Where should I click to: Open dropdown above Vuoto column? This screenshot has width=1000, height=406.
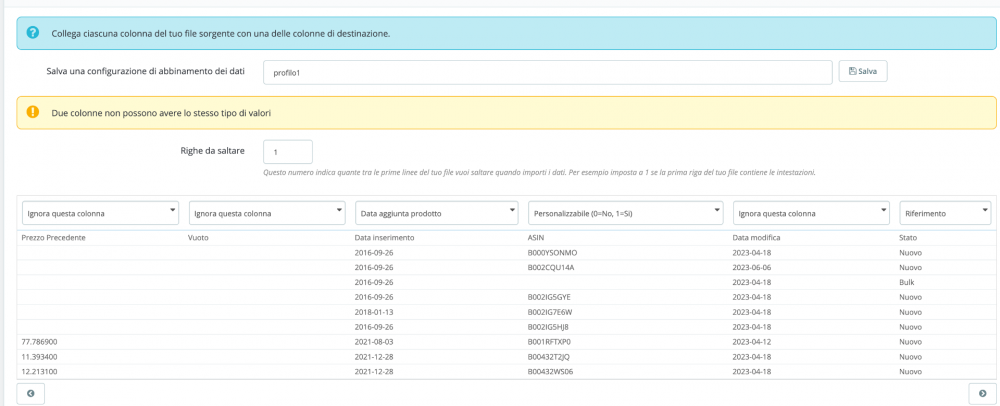coord(267,214)
